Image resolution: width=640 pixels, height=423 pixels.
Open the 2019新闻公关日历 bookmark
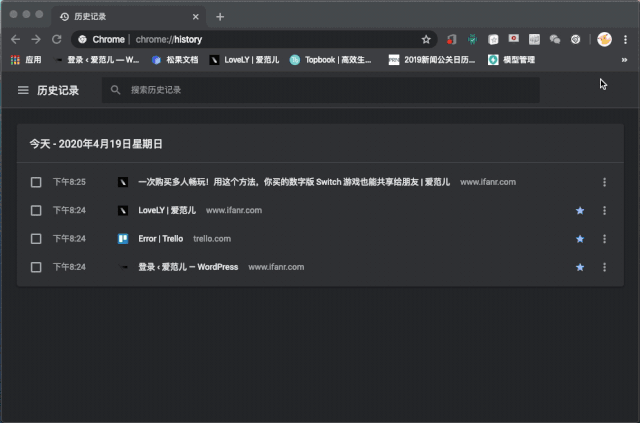[432, 60]
